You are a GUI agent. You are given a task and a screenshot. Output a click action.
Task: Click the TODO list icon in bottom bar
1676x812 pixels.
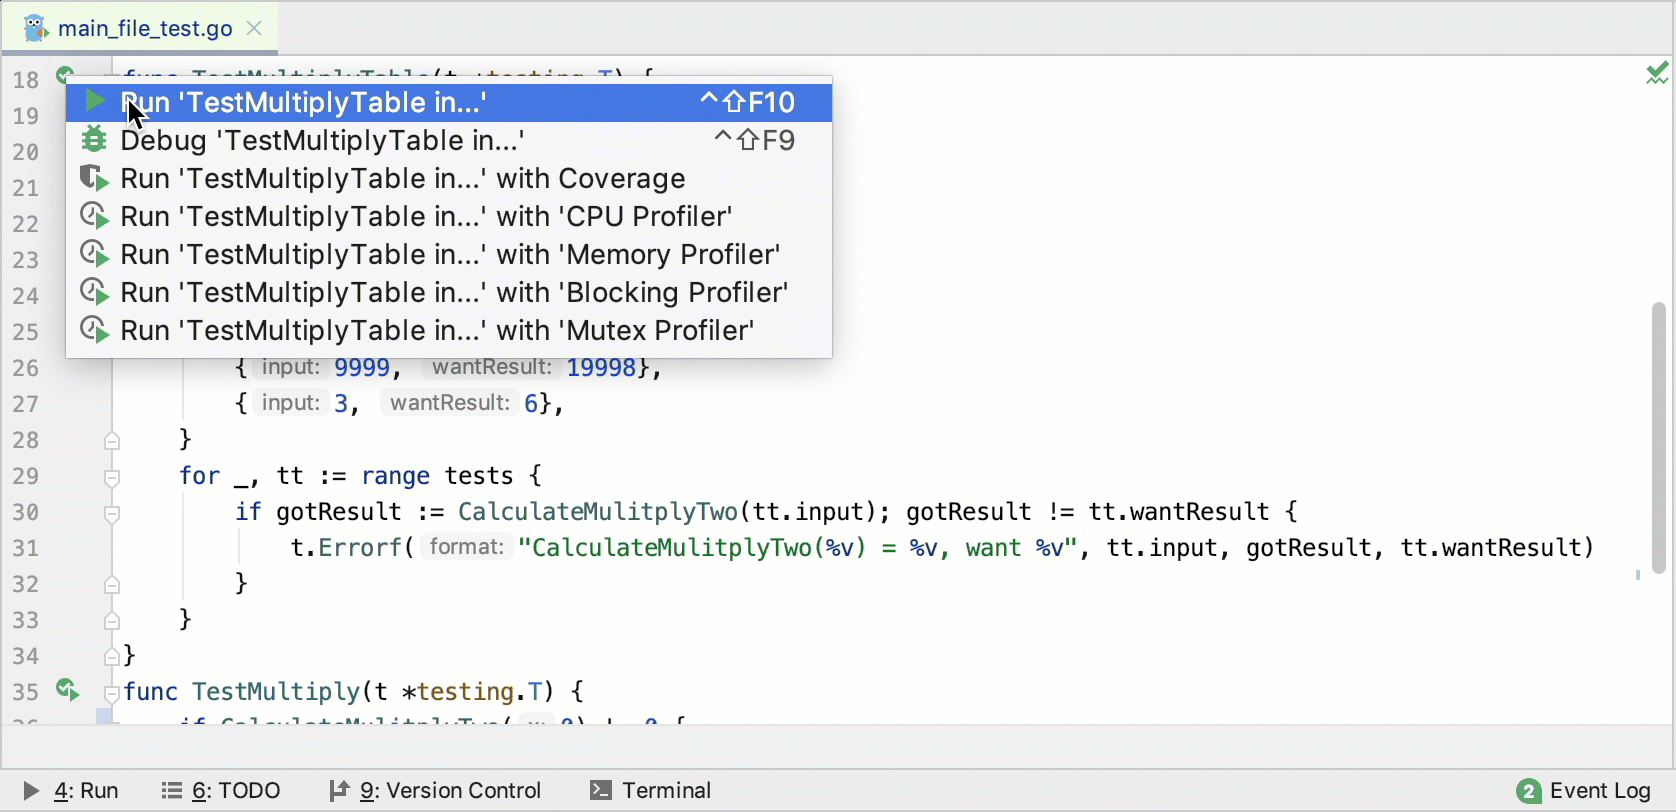[172, 791]
